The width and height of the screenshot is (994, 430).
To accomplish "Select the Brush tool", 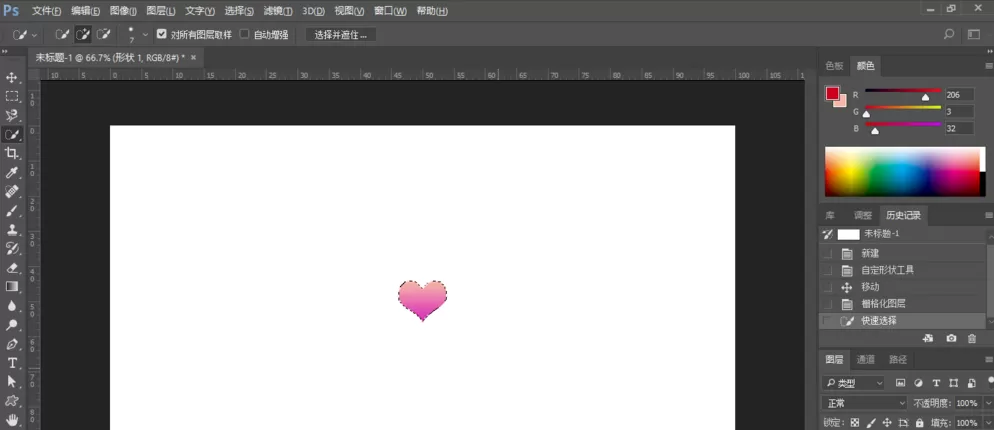I will point(11,211).
